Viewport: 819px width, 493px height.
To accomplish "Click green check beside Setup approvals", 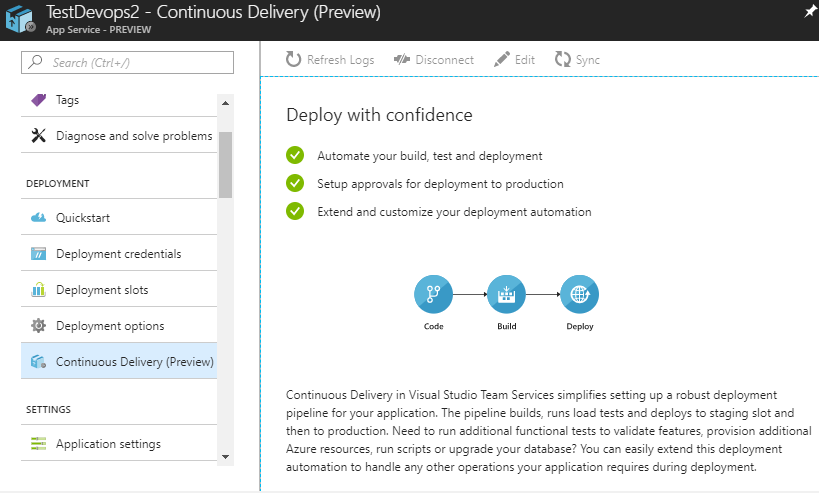I will [x=295, y=183].
